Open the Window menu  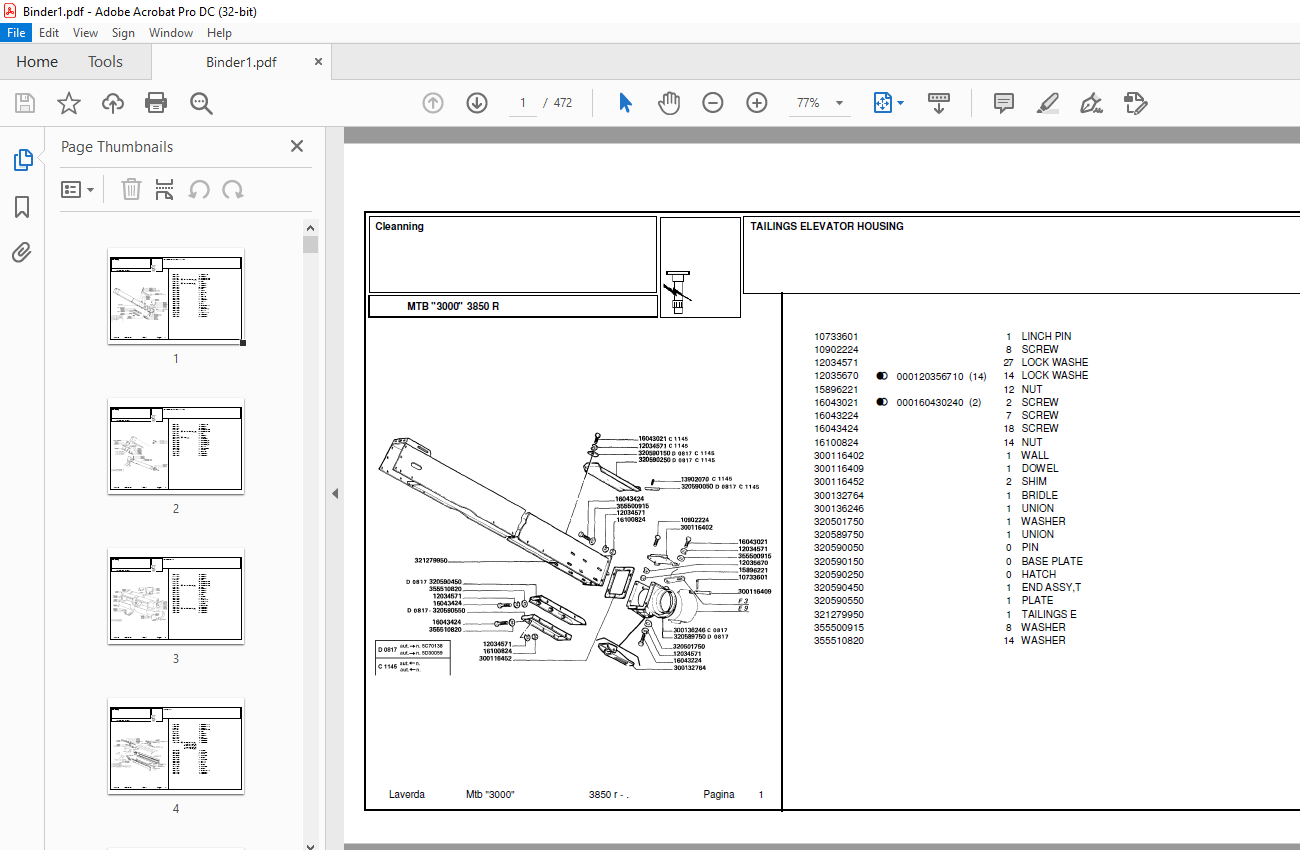pos(171,33)
